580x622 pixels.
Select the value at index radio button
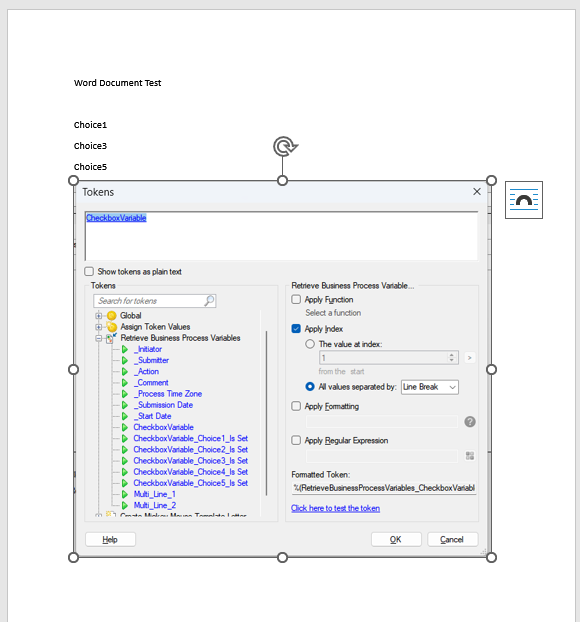[310, 344]
